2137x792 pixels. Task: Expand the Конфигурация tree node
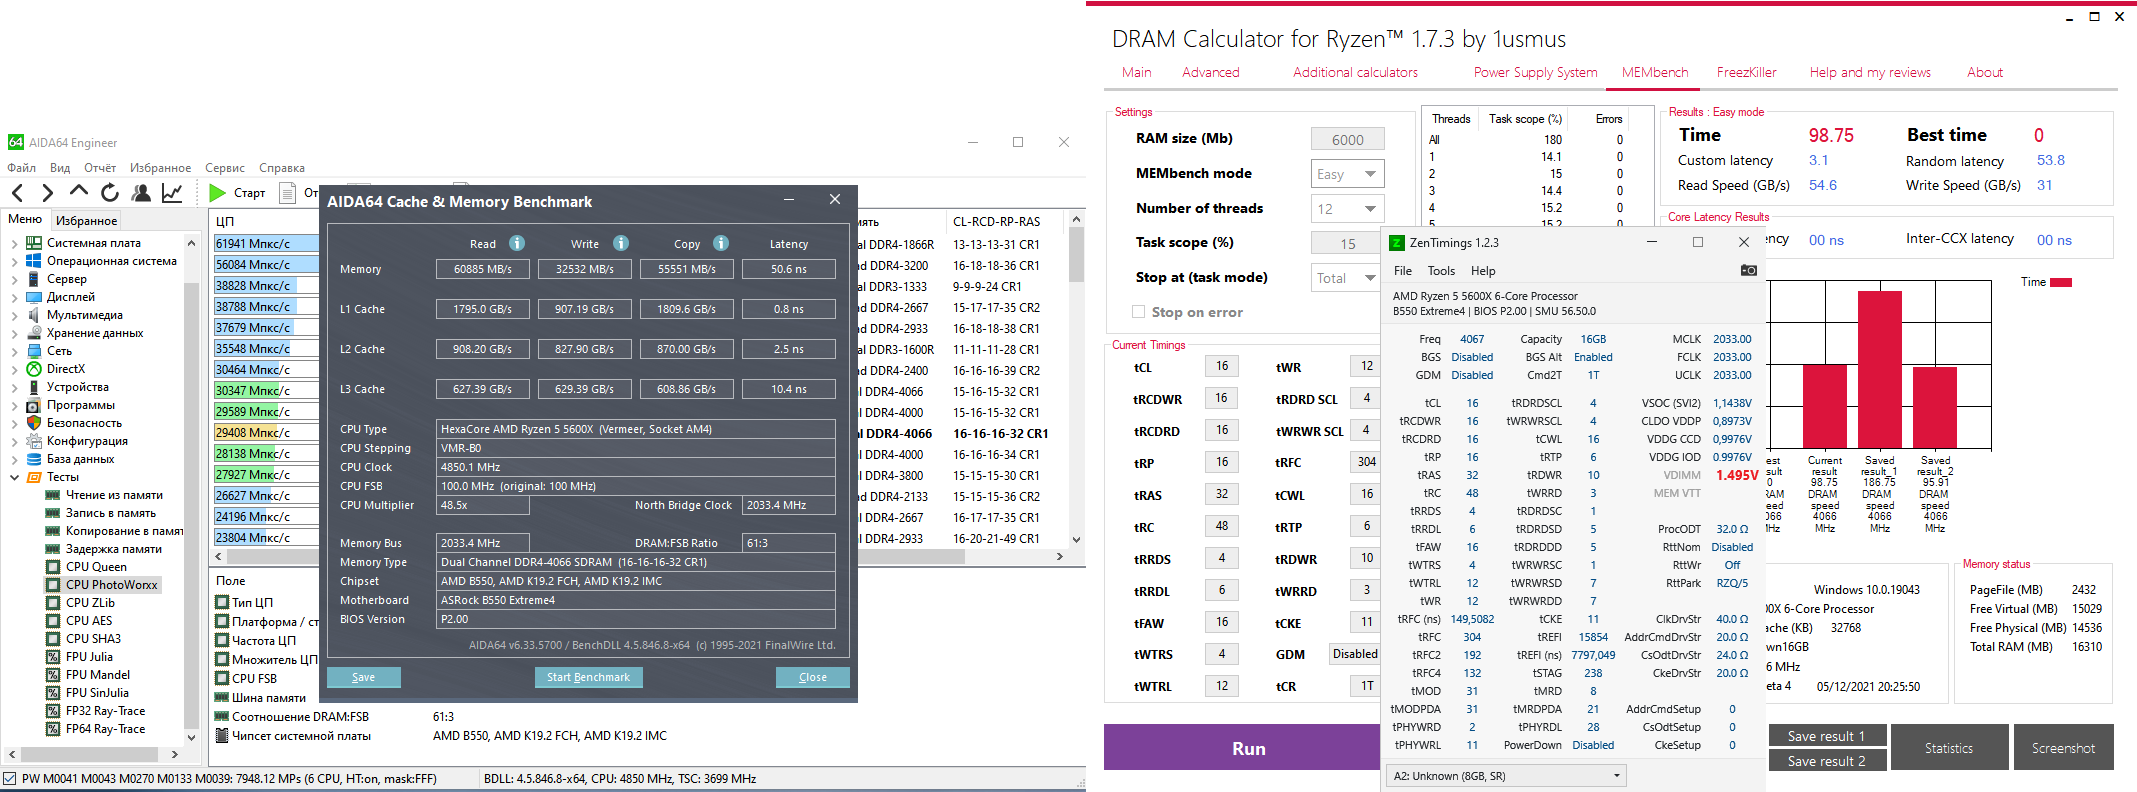(x=14, y=441)
